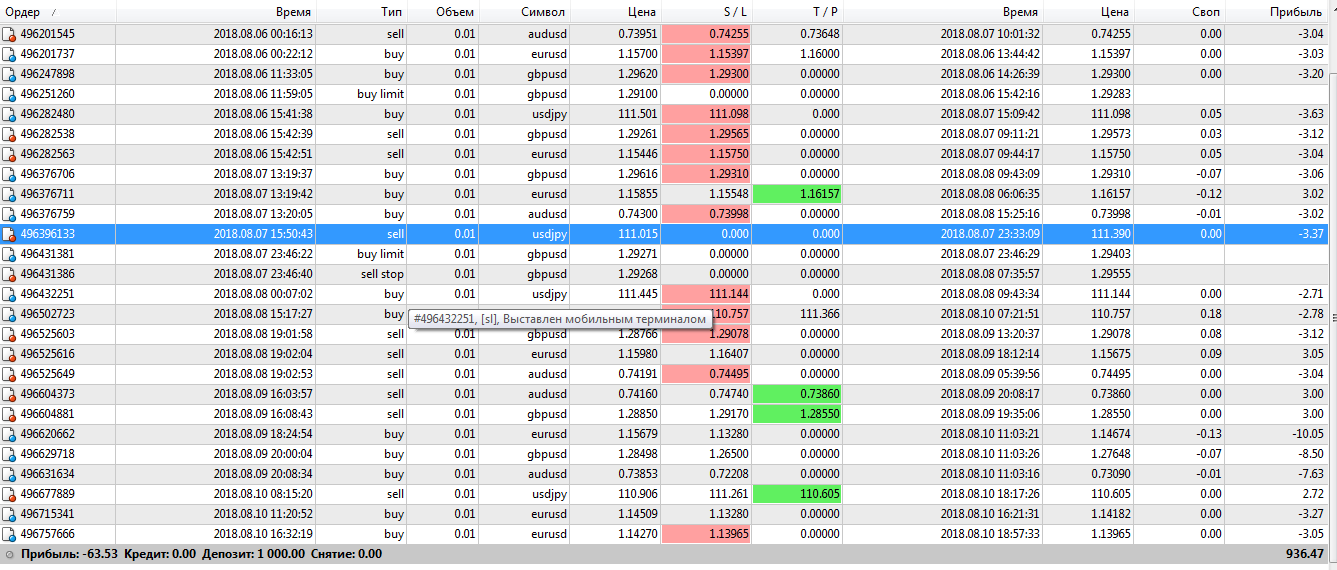Sort by the Тип column header

362,12
